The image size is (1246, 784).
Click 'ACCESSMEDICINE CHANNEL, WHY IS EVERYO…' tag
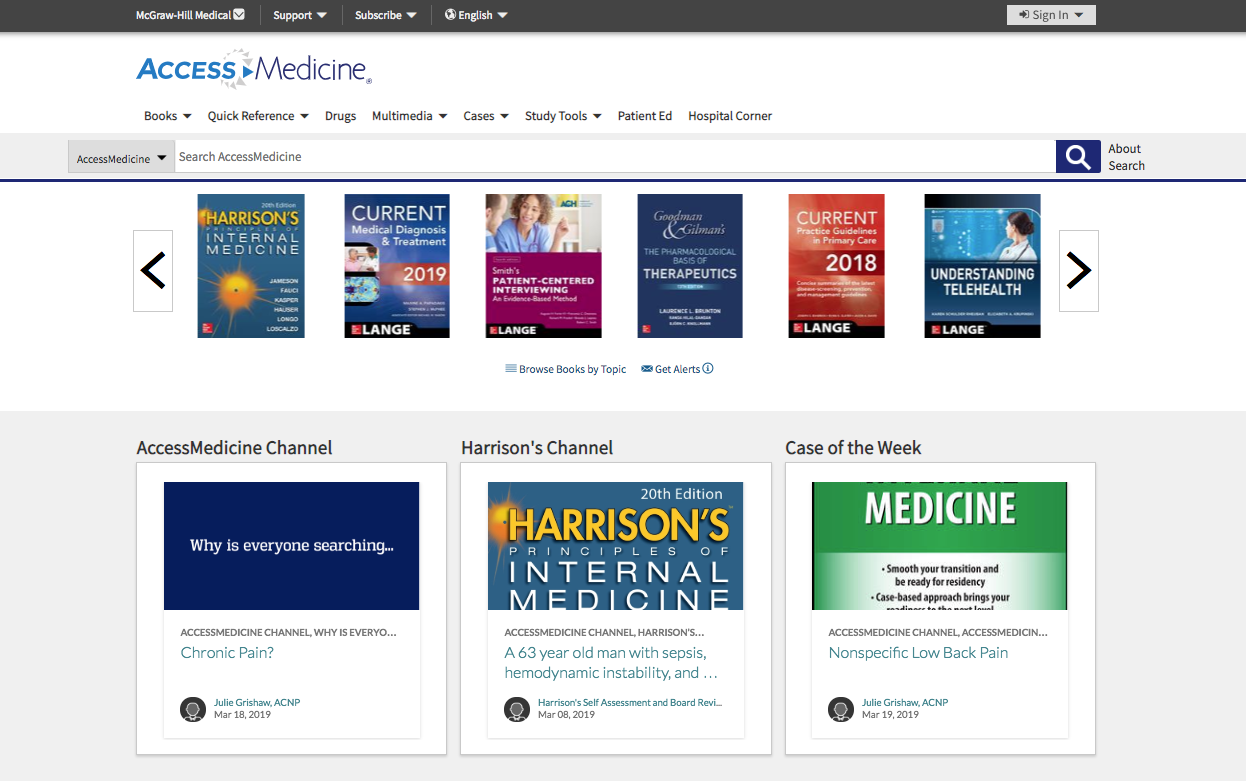click(288, 633)
